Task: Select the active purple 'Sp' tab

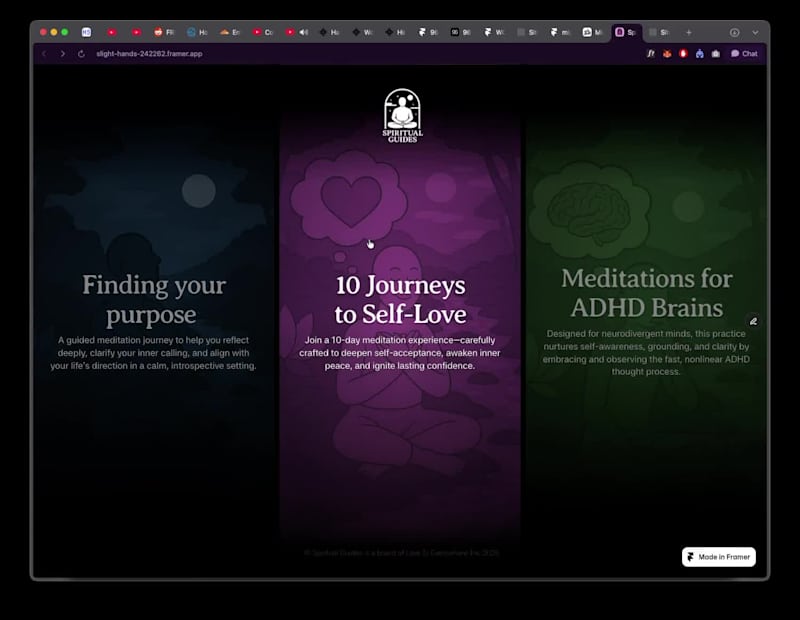Action: 626,32
